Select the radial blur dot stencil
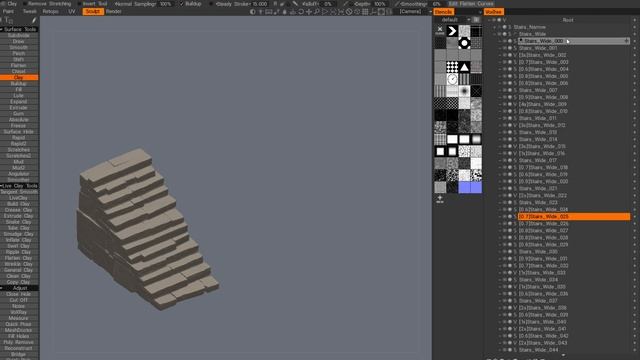 [464, 91]
